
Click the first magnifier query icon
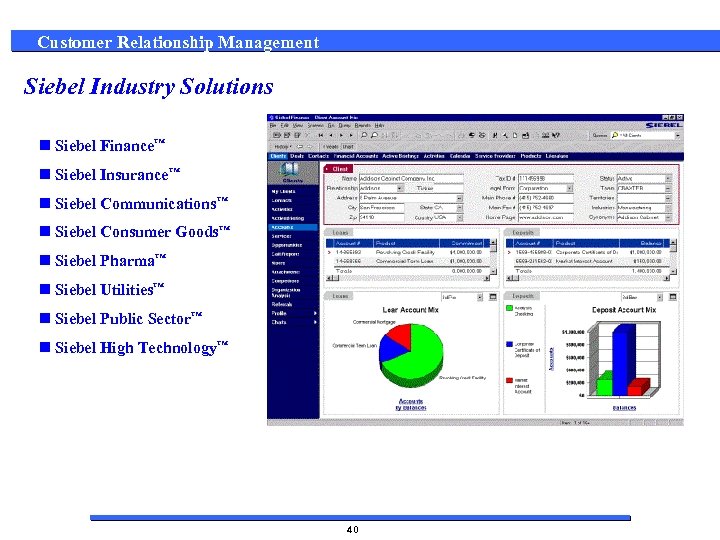(364, 135)
